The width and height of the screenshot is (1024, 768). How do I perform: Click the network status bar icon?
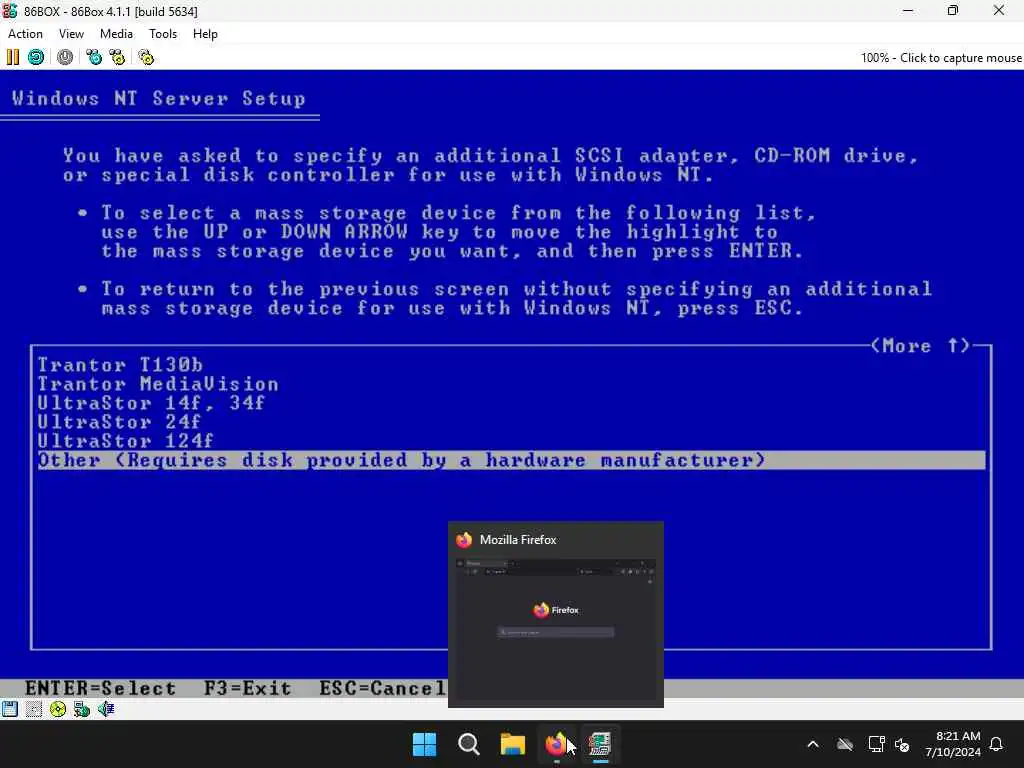click(x=82, y=709)
